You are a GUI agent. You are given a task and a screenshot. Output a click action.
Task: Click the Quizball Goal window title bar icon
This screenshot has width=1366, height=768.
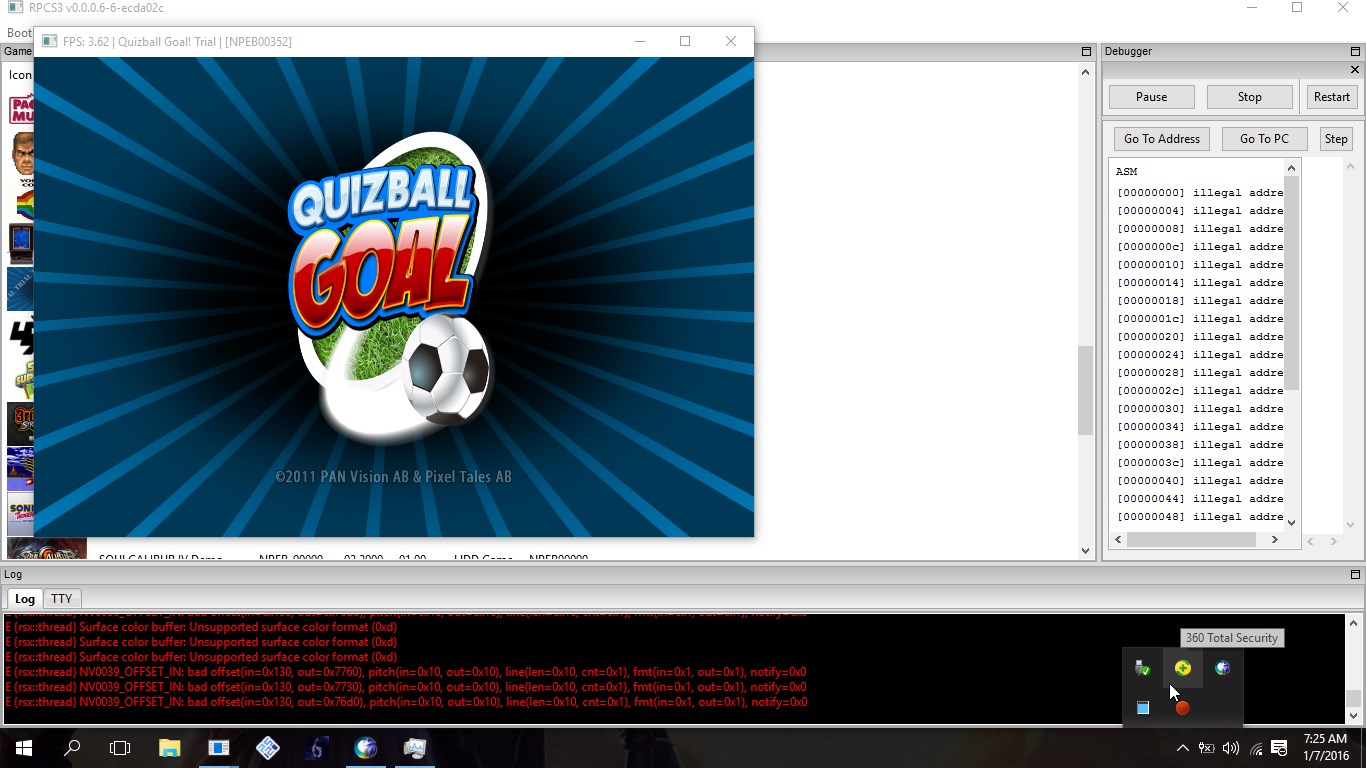point(49,42)
